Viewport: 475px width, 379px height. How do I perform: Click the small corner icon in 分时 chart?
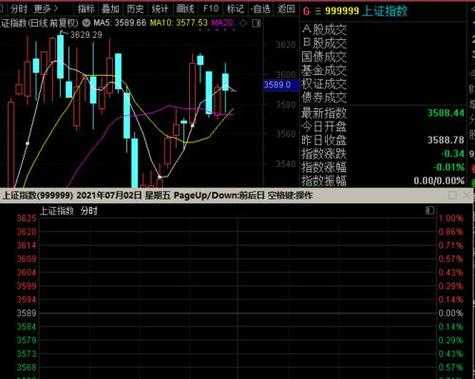[429, 210]
